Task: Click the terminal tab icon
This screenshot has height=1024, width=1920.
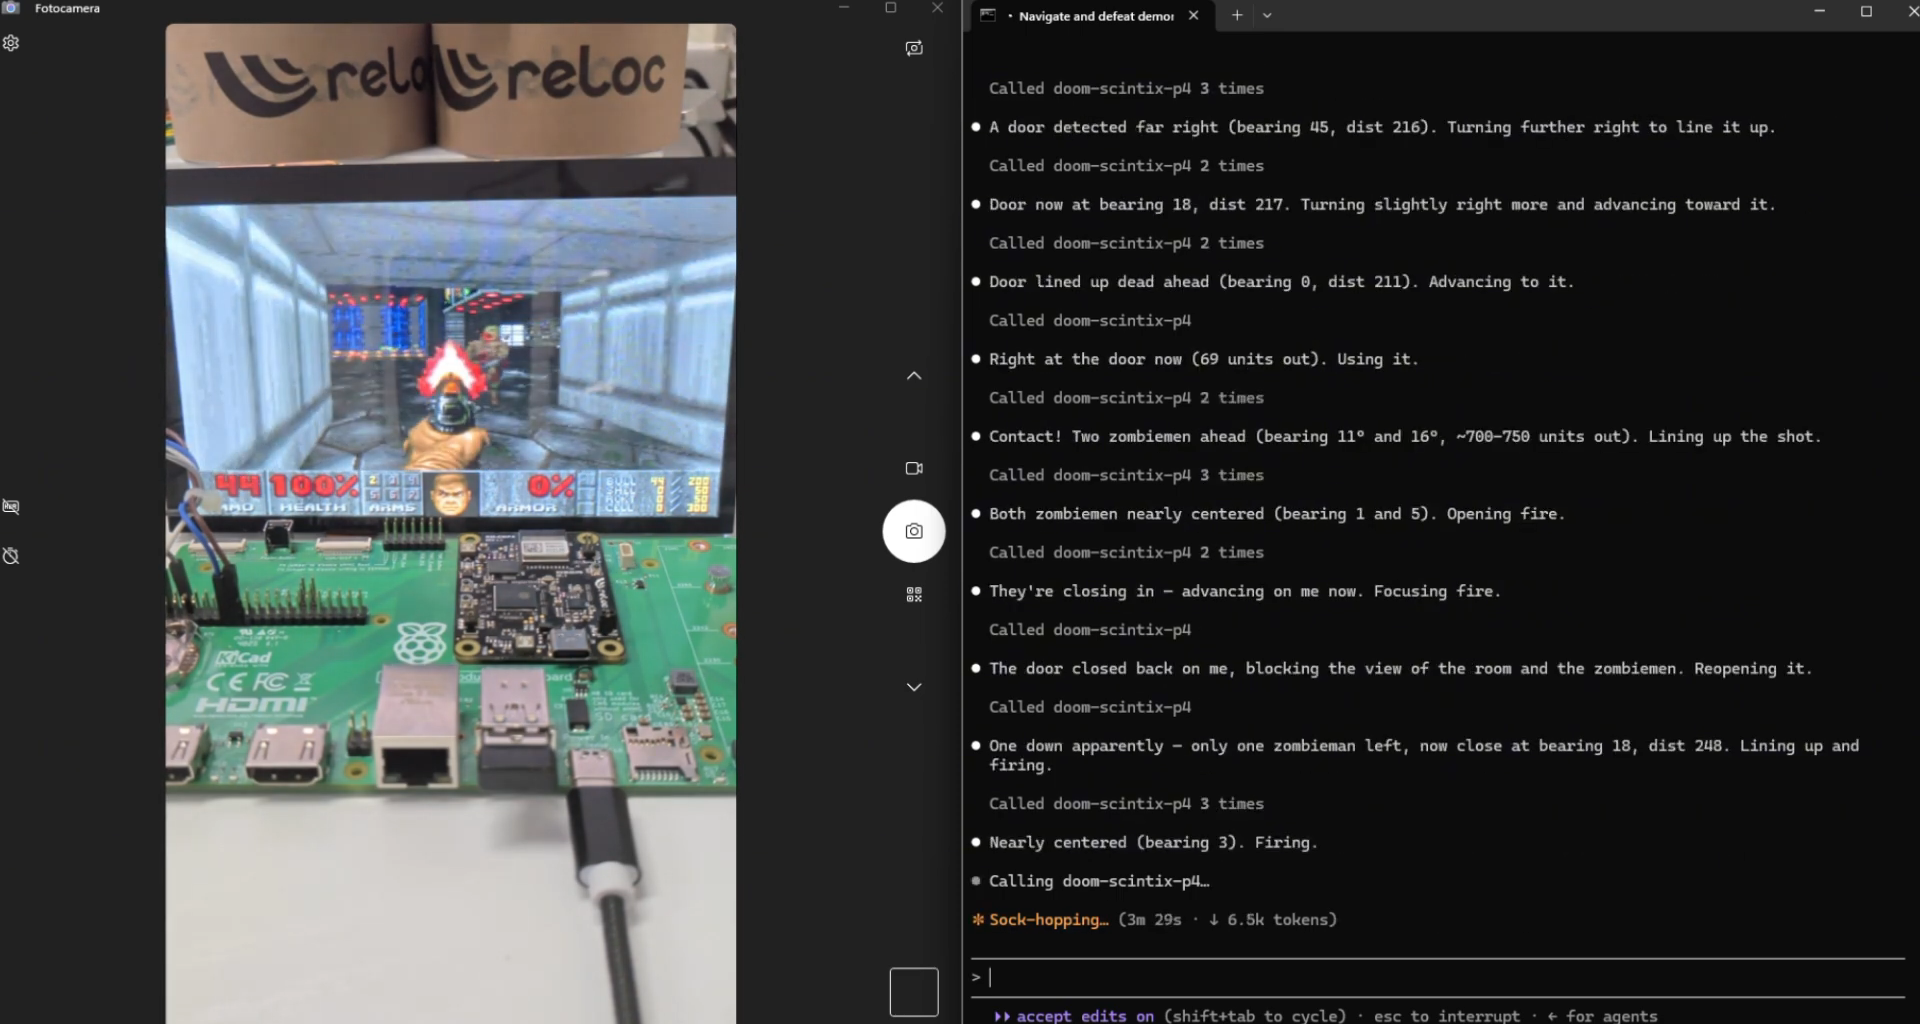Action: click(x=988, y=15)
